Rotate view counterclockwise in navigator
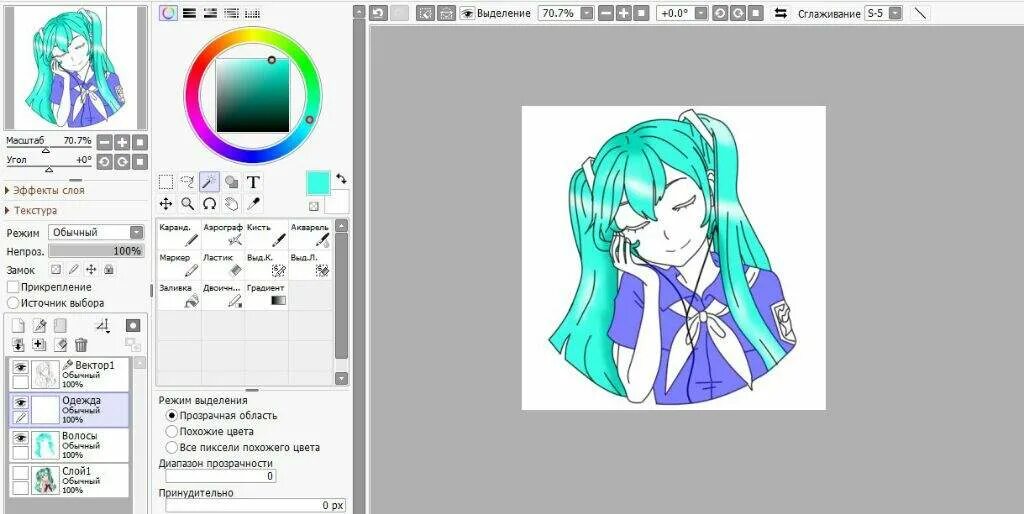Image resolution: width=1024 pixels, height=514 pixels. [x=104, y=161]
